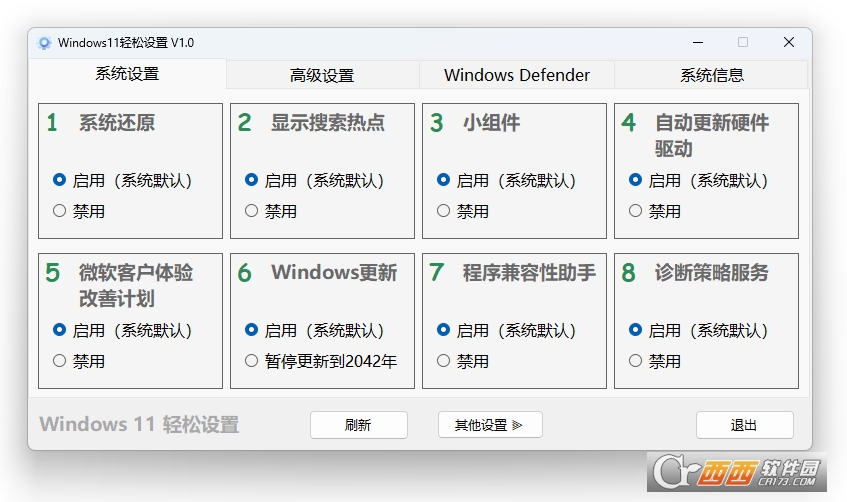Image resolution: width=847 pixels, height=502 pixels.
Task: Enable 诊断策略服务 radio option
Action: [698, 330]
